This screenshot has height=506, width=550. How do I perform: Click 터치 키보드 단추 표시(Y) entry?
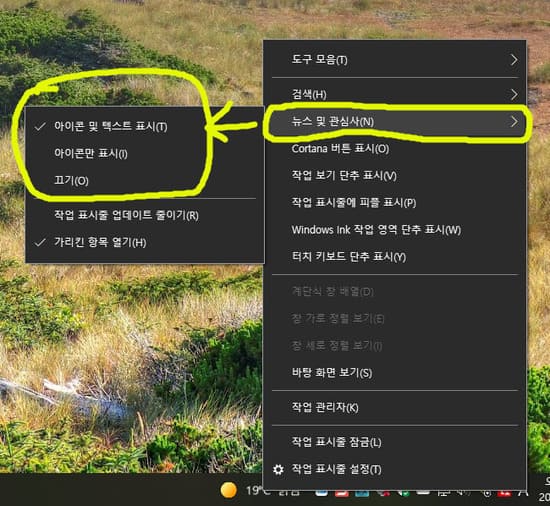(395, 257)
